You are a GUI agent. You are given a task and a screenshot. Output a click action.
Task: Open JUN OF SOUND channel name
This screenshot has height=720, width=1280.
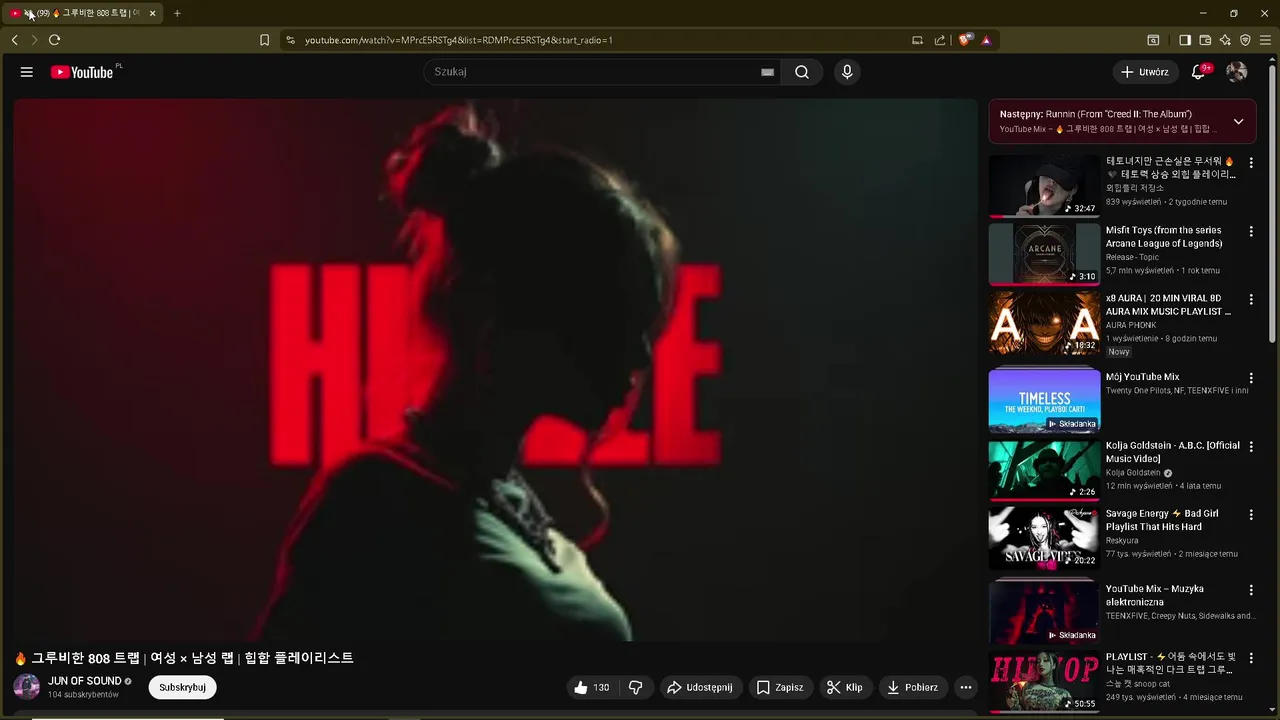pos(85,681)
